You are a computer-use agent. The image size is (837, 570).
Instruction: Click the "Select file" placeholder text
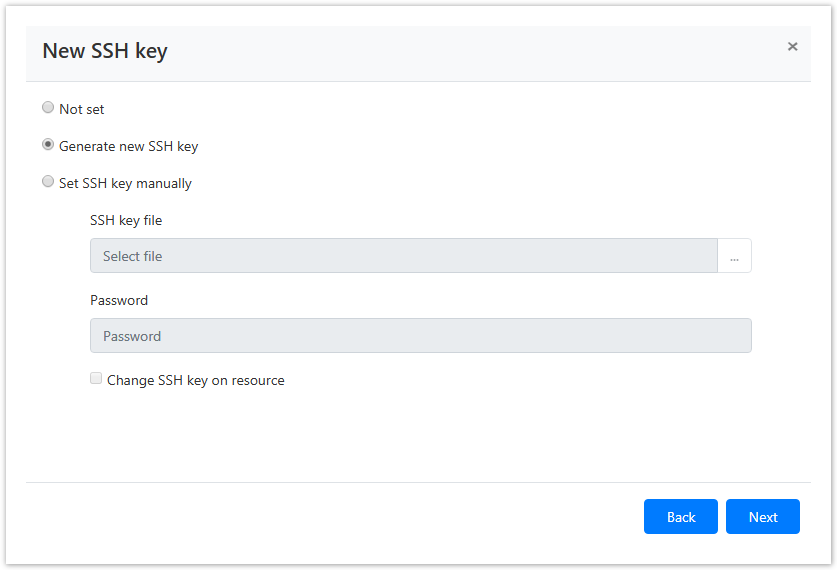(132, 256)
